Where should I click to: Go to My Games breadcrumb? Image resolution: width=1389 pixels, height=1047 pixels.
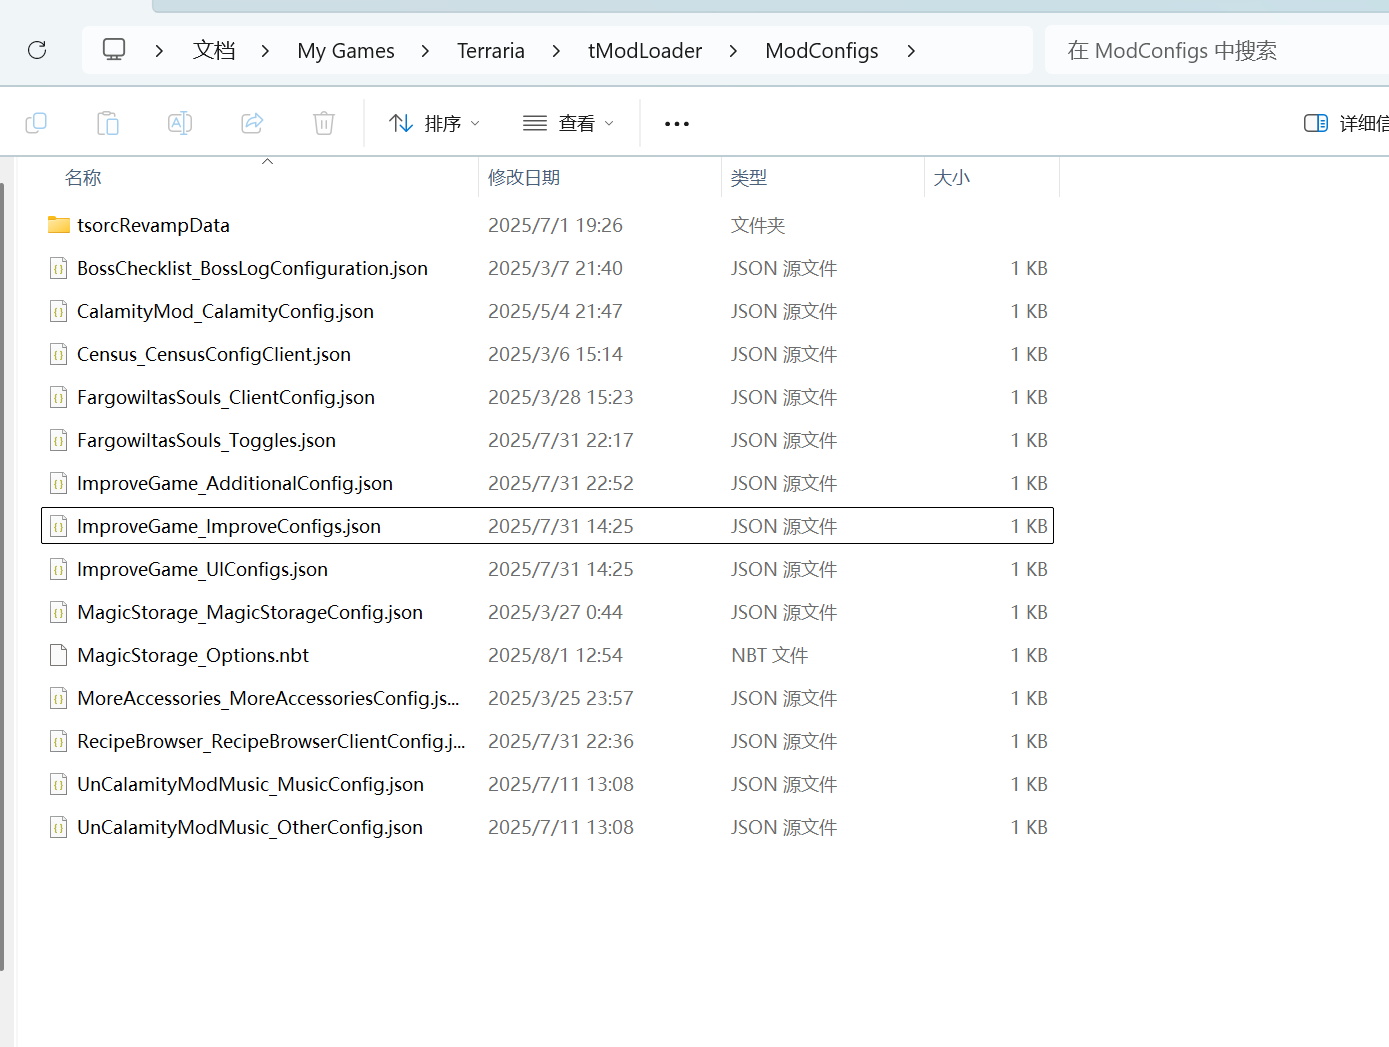[346, 51]
